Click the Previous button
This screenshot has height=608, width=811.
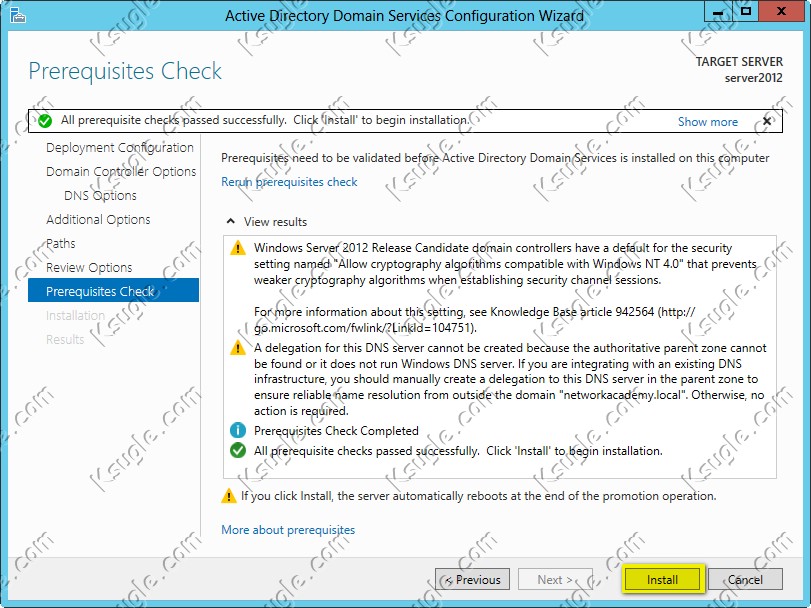coord(472,580)
